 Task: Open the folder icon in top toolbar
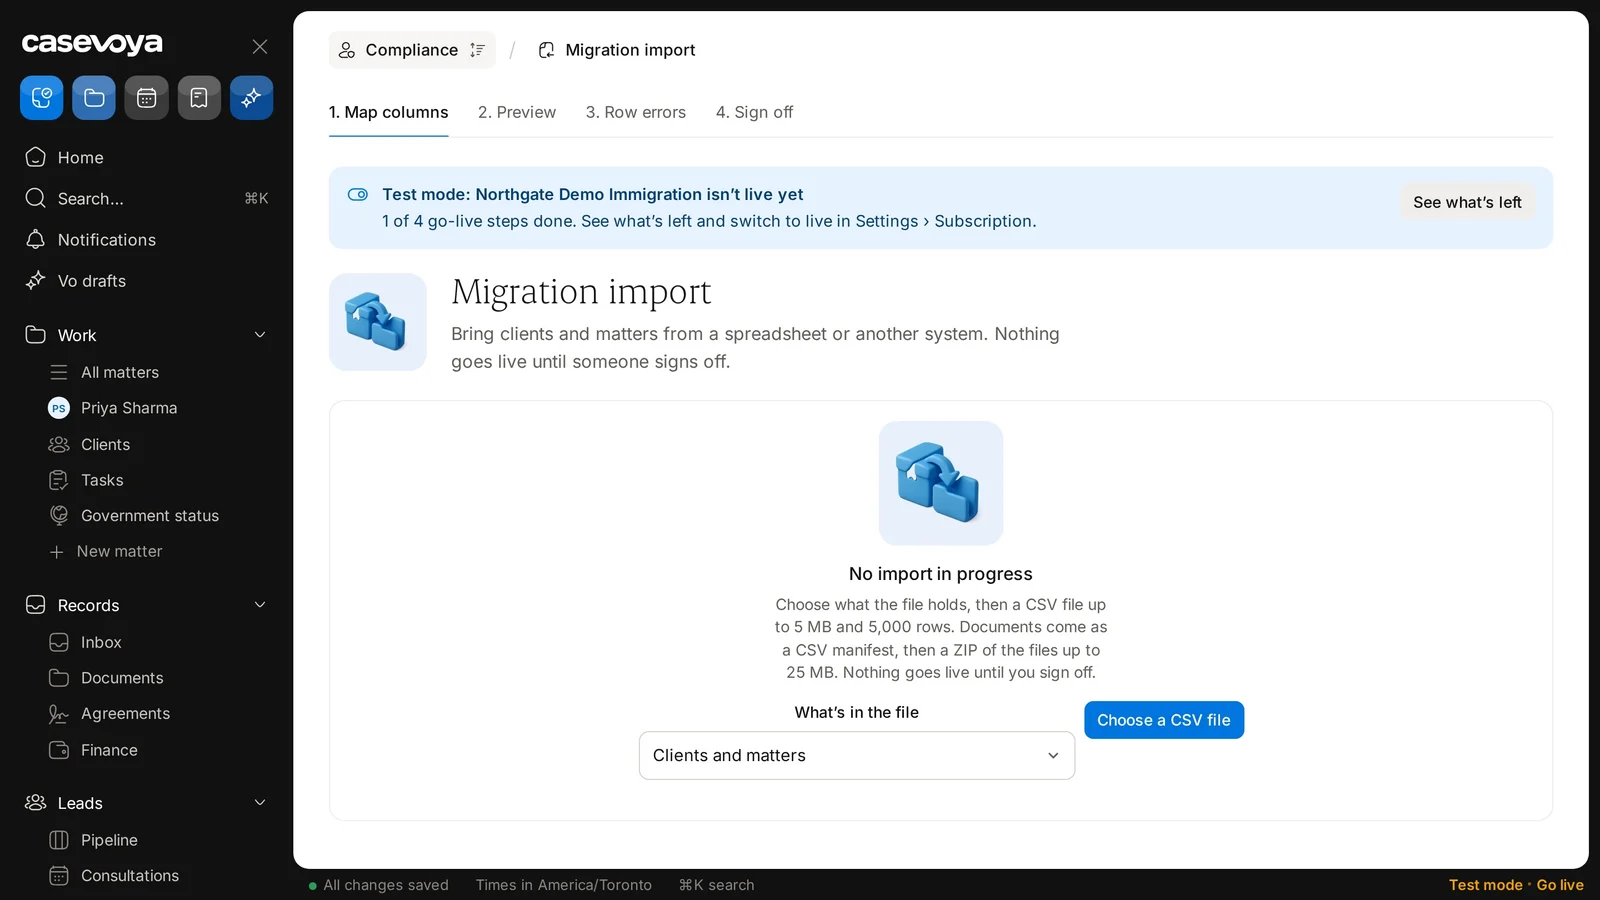tap(94, 98)
